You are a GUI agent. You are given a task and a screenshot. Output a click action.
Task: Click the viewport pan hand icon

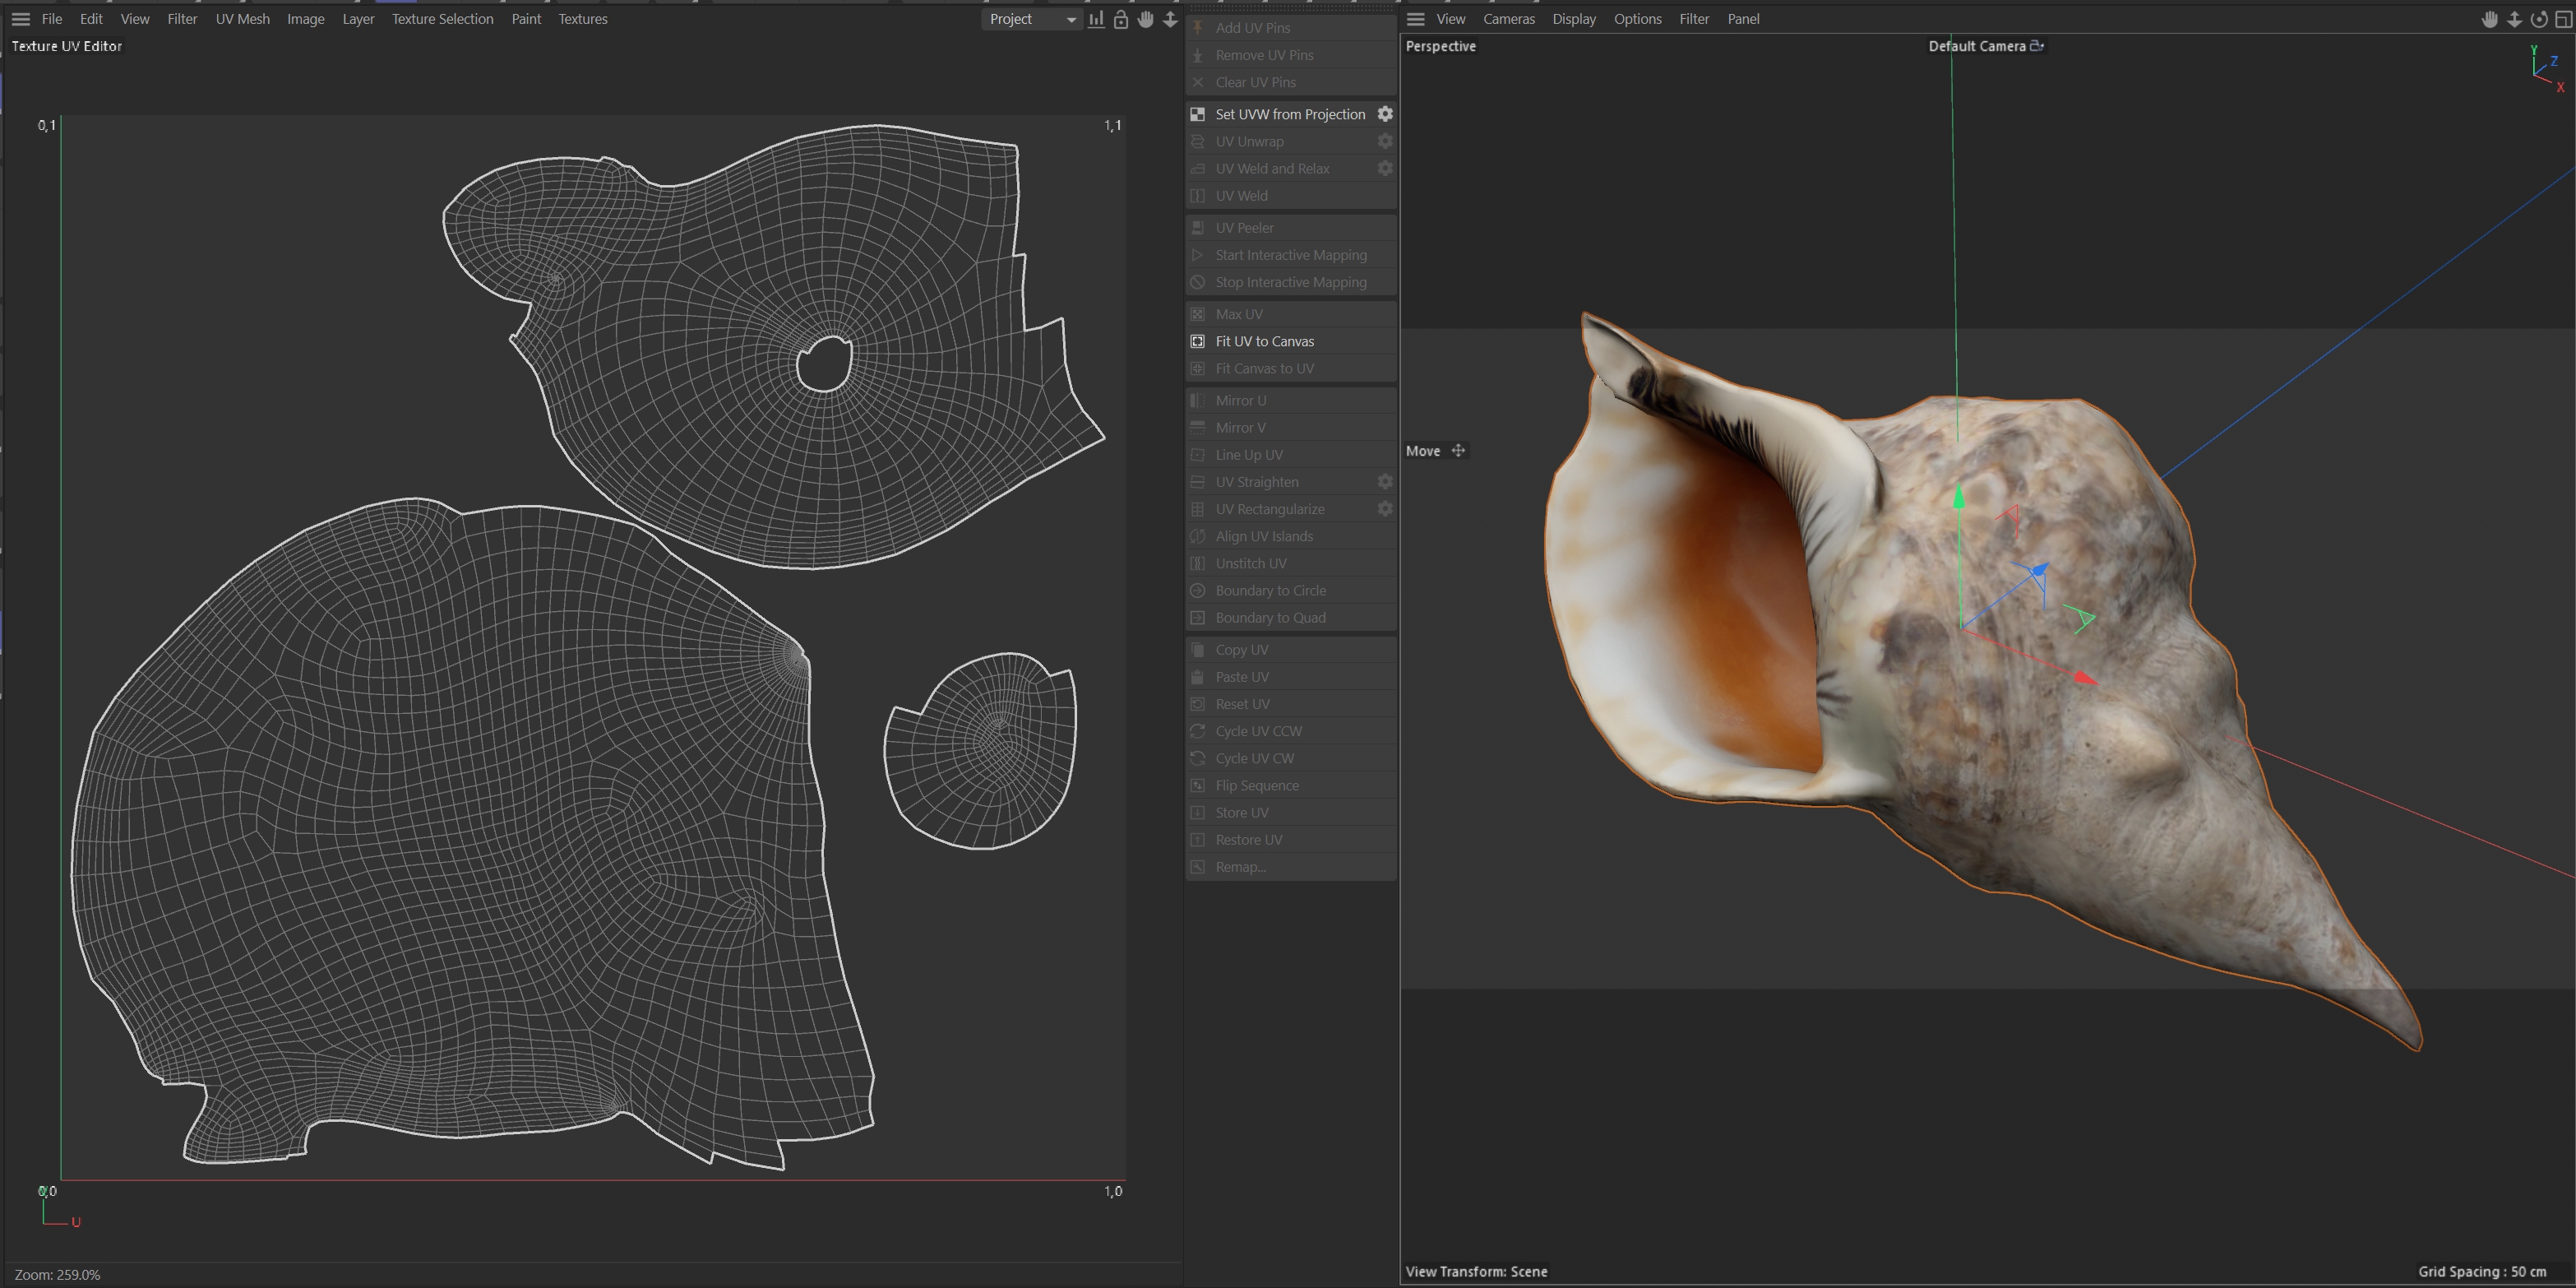click(2489, 19)
